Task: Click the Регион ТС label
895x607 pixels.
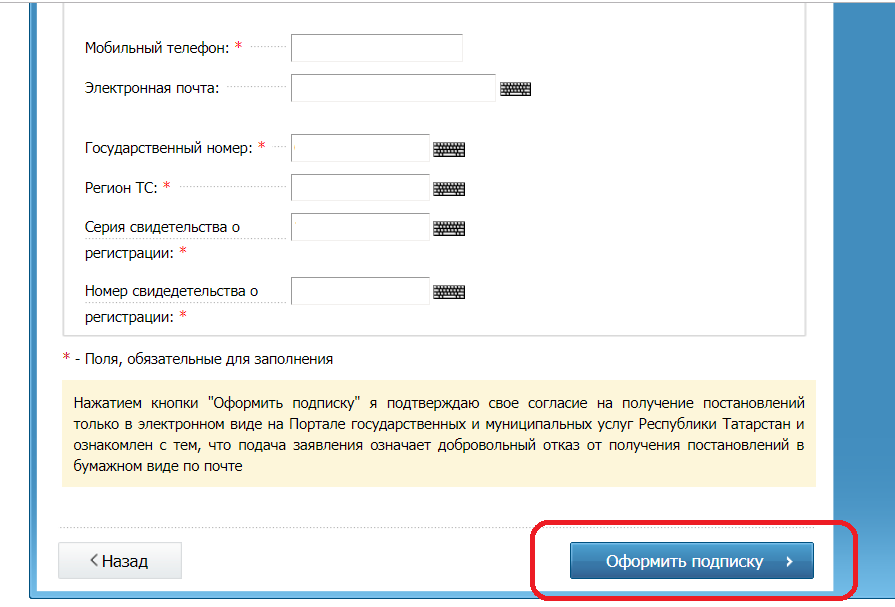Action: (122, 187)
